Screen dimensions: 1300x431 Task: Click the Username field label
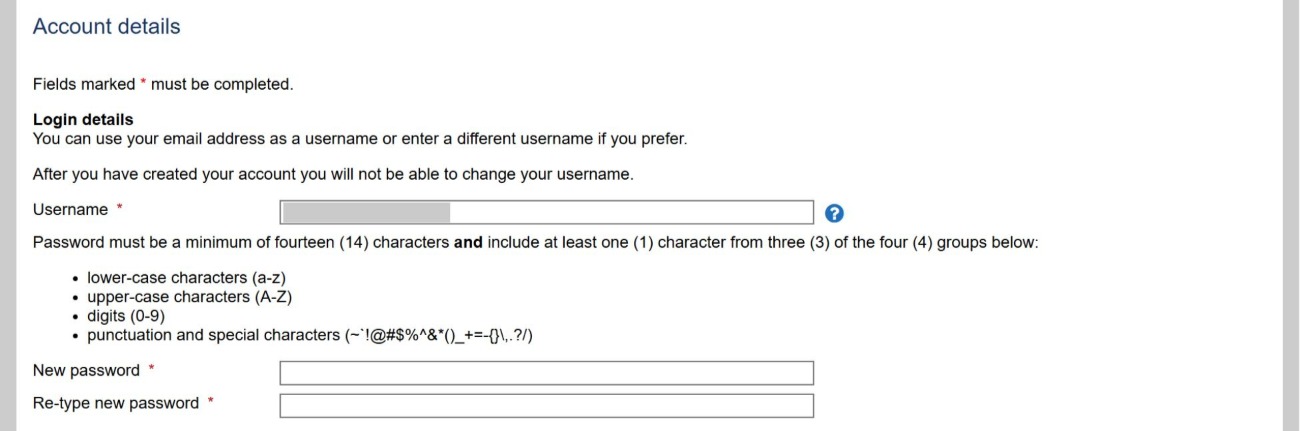70,210
